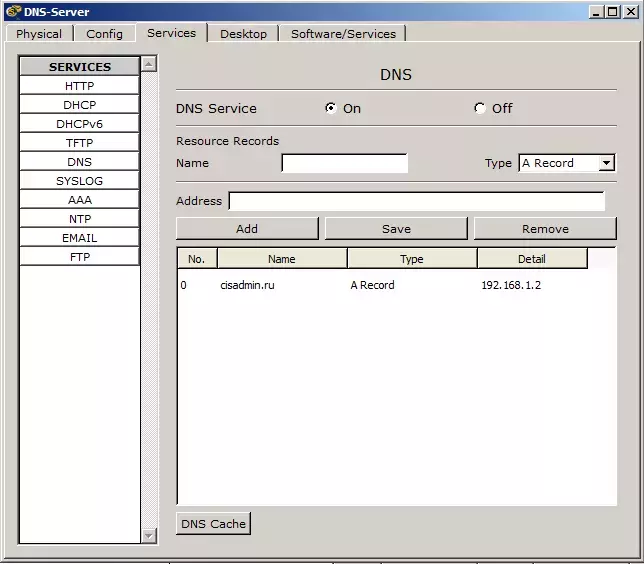The height and width of the screenshot is (564, 644).
Task: Select TFTP service
Action: click(x=80, y=143)
